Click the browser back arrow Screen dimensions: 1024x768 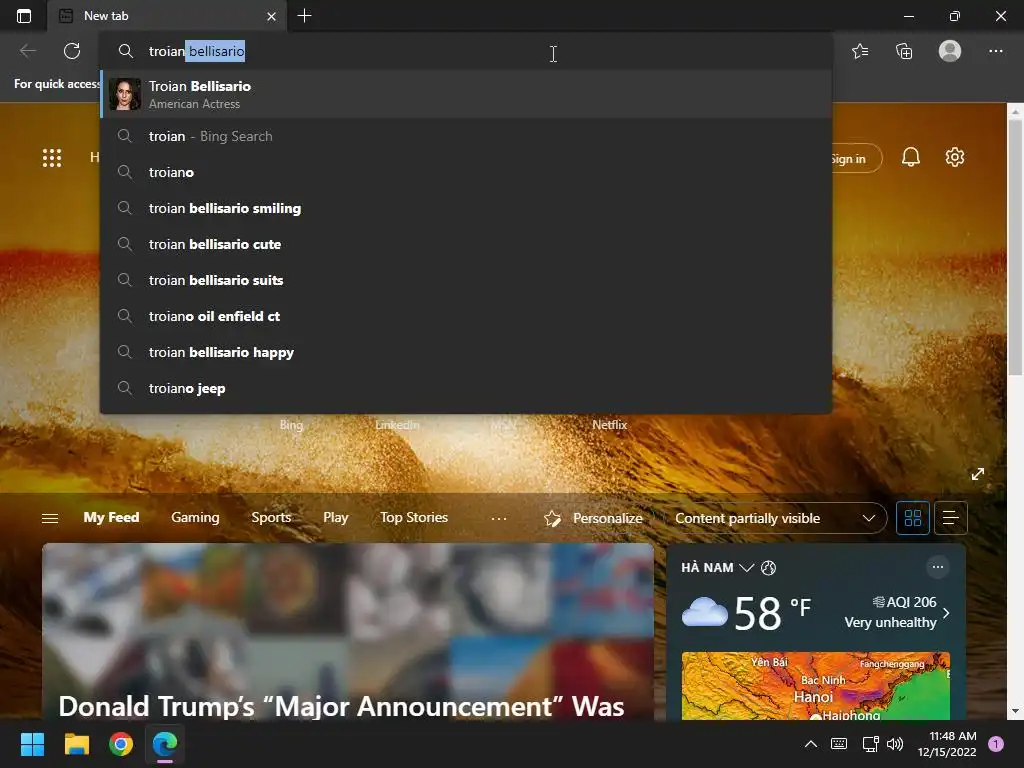(27, 51)
